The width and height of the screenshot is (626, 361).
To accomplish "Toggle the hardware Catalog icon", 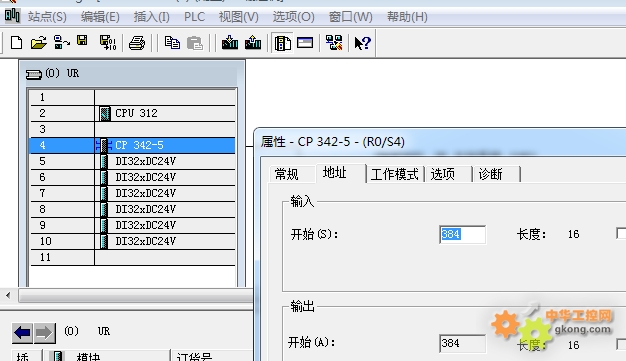I will click(x=282, y=43).
